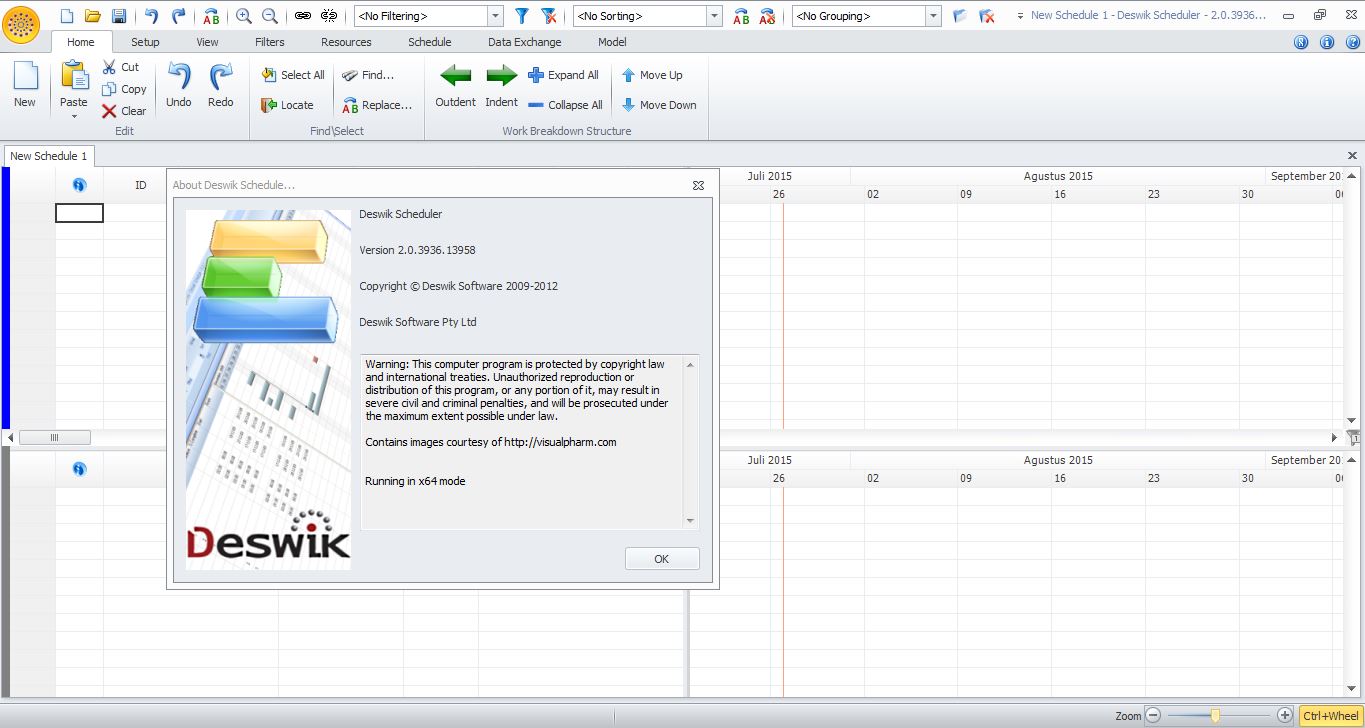This screenshot has height=728, width=1365.
Task: Click the Save icon in quick access toolbar
Action: click(119, 15)
